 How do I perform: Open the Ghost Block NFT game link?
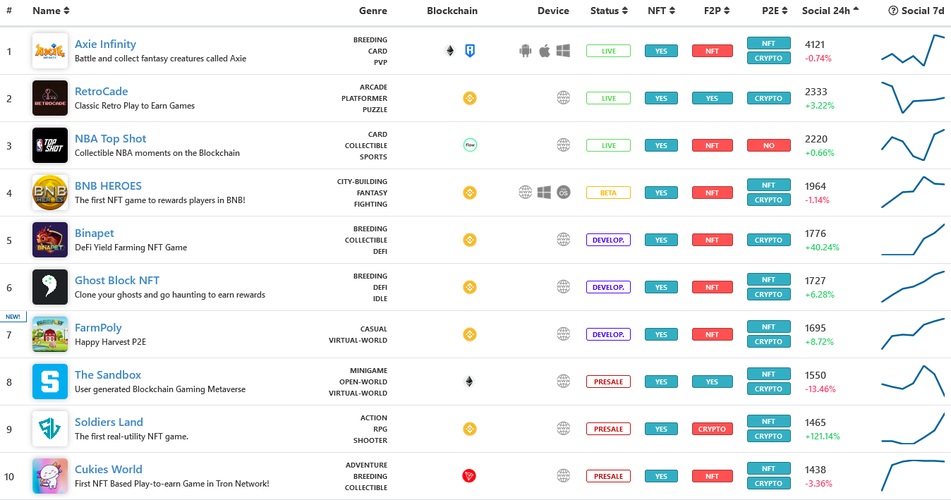[x=117, y=280]
